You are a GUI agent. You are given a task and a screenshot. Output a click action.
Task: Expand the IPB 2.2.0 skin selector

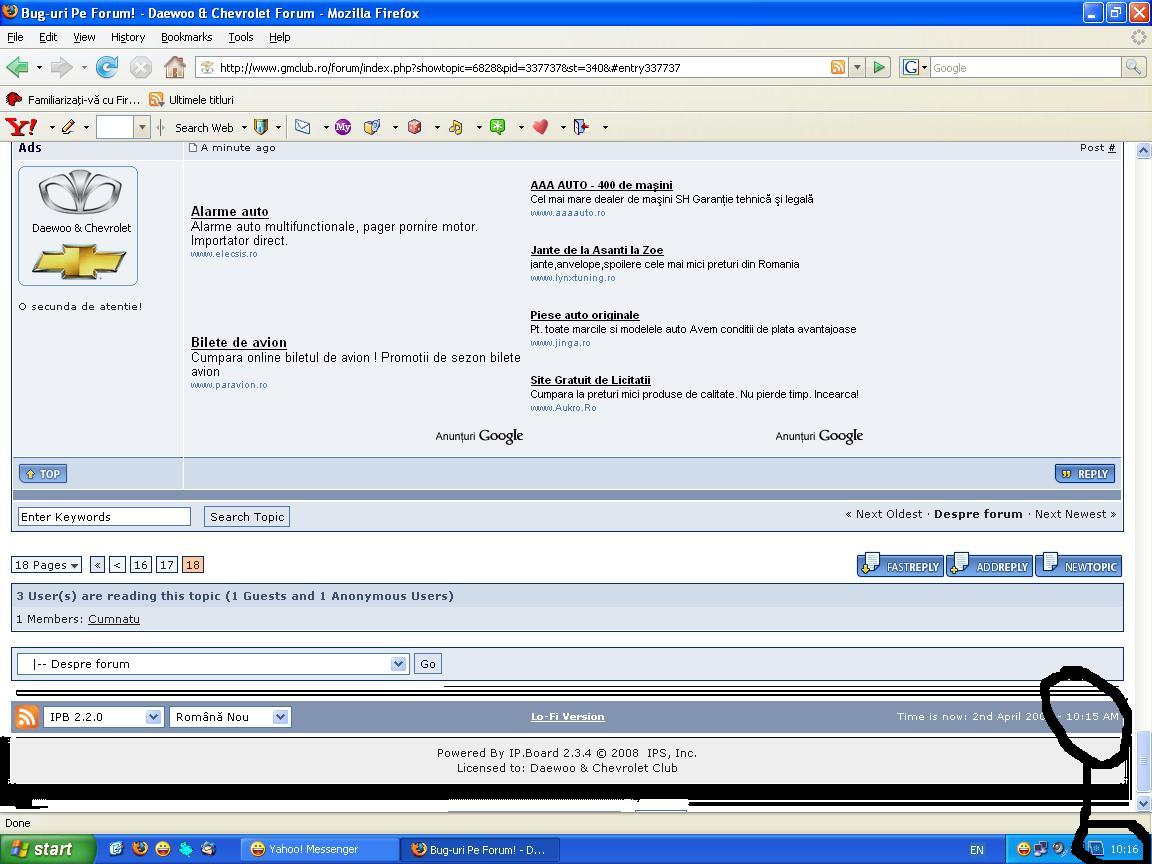104,717
